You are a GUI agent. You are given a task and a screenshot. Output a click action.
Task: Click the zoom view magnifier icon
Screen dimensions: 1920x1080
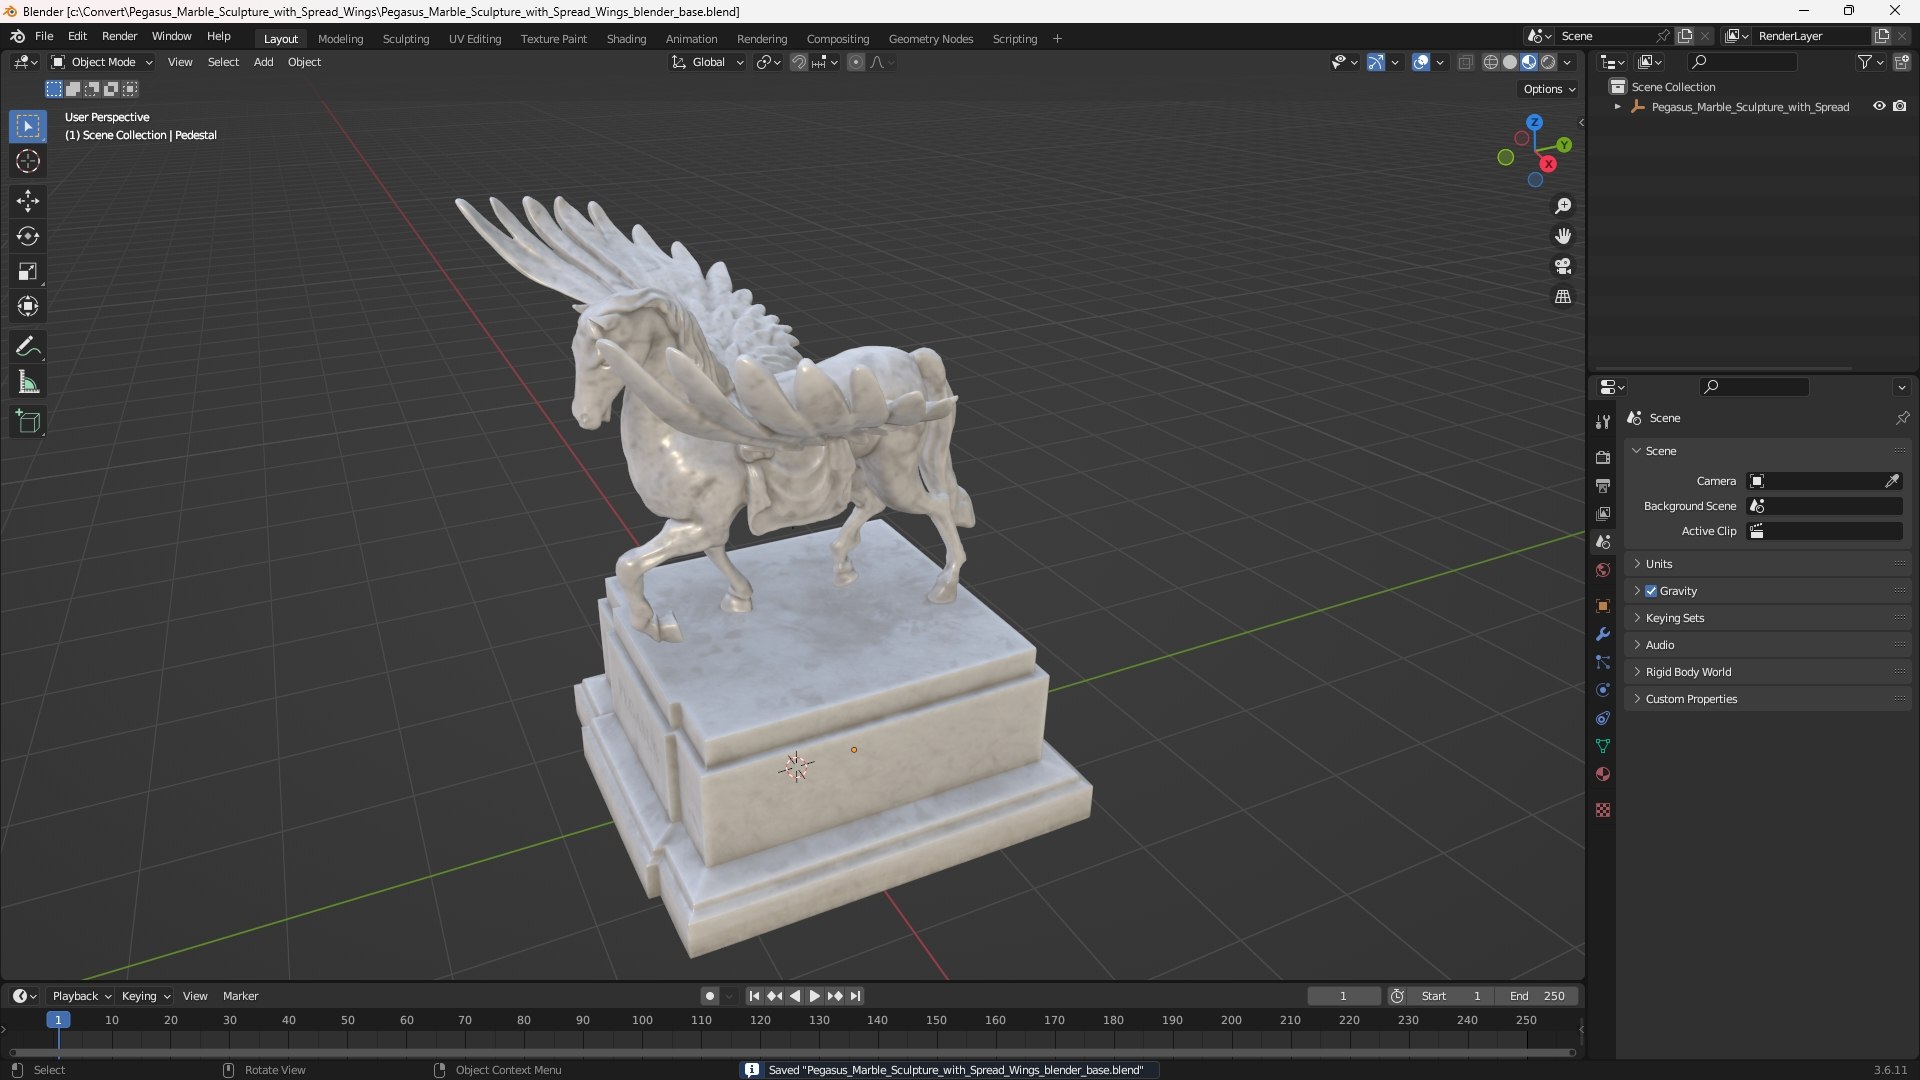1563,206
